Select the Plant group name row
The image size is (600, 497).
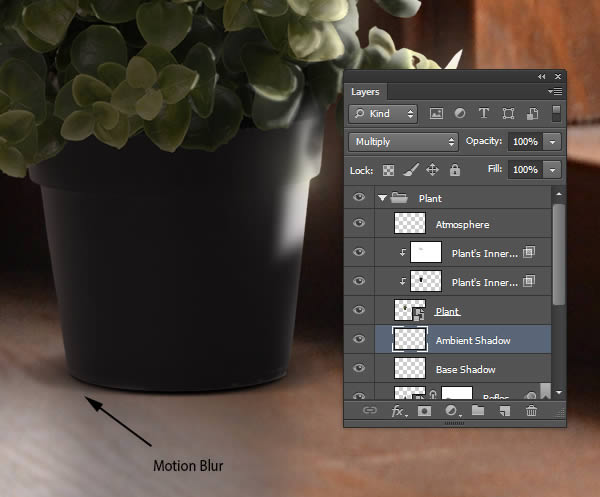(x=463, y=198)
